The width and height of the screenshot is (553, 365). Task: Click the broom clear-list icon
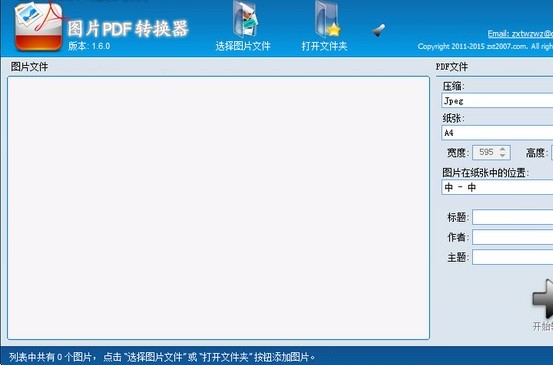tap(379, 30)
